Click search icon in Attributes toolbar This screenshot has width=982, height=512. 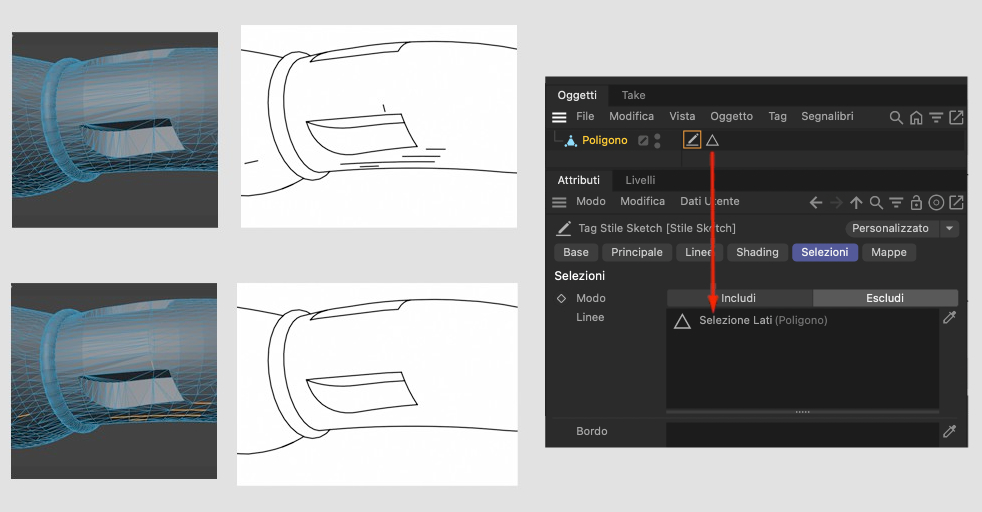876,202
